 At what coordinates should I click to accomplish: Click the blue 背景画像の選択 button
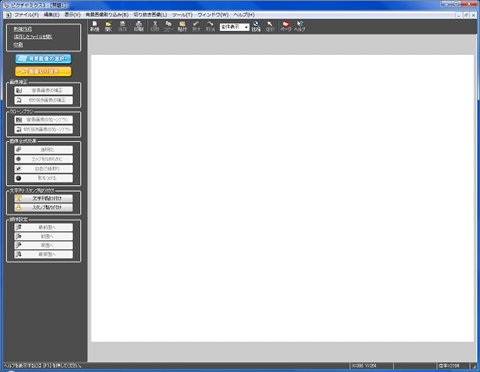pos(43,59)
